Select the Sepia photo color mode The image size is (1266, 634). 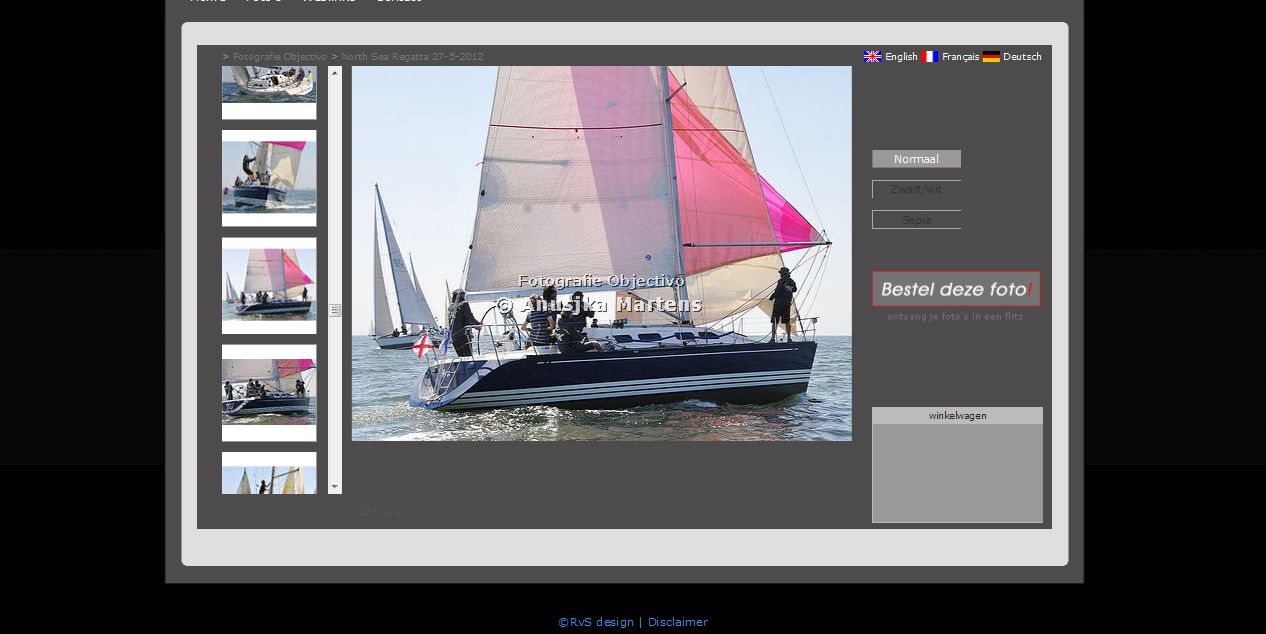(916, 220)
